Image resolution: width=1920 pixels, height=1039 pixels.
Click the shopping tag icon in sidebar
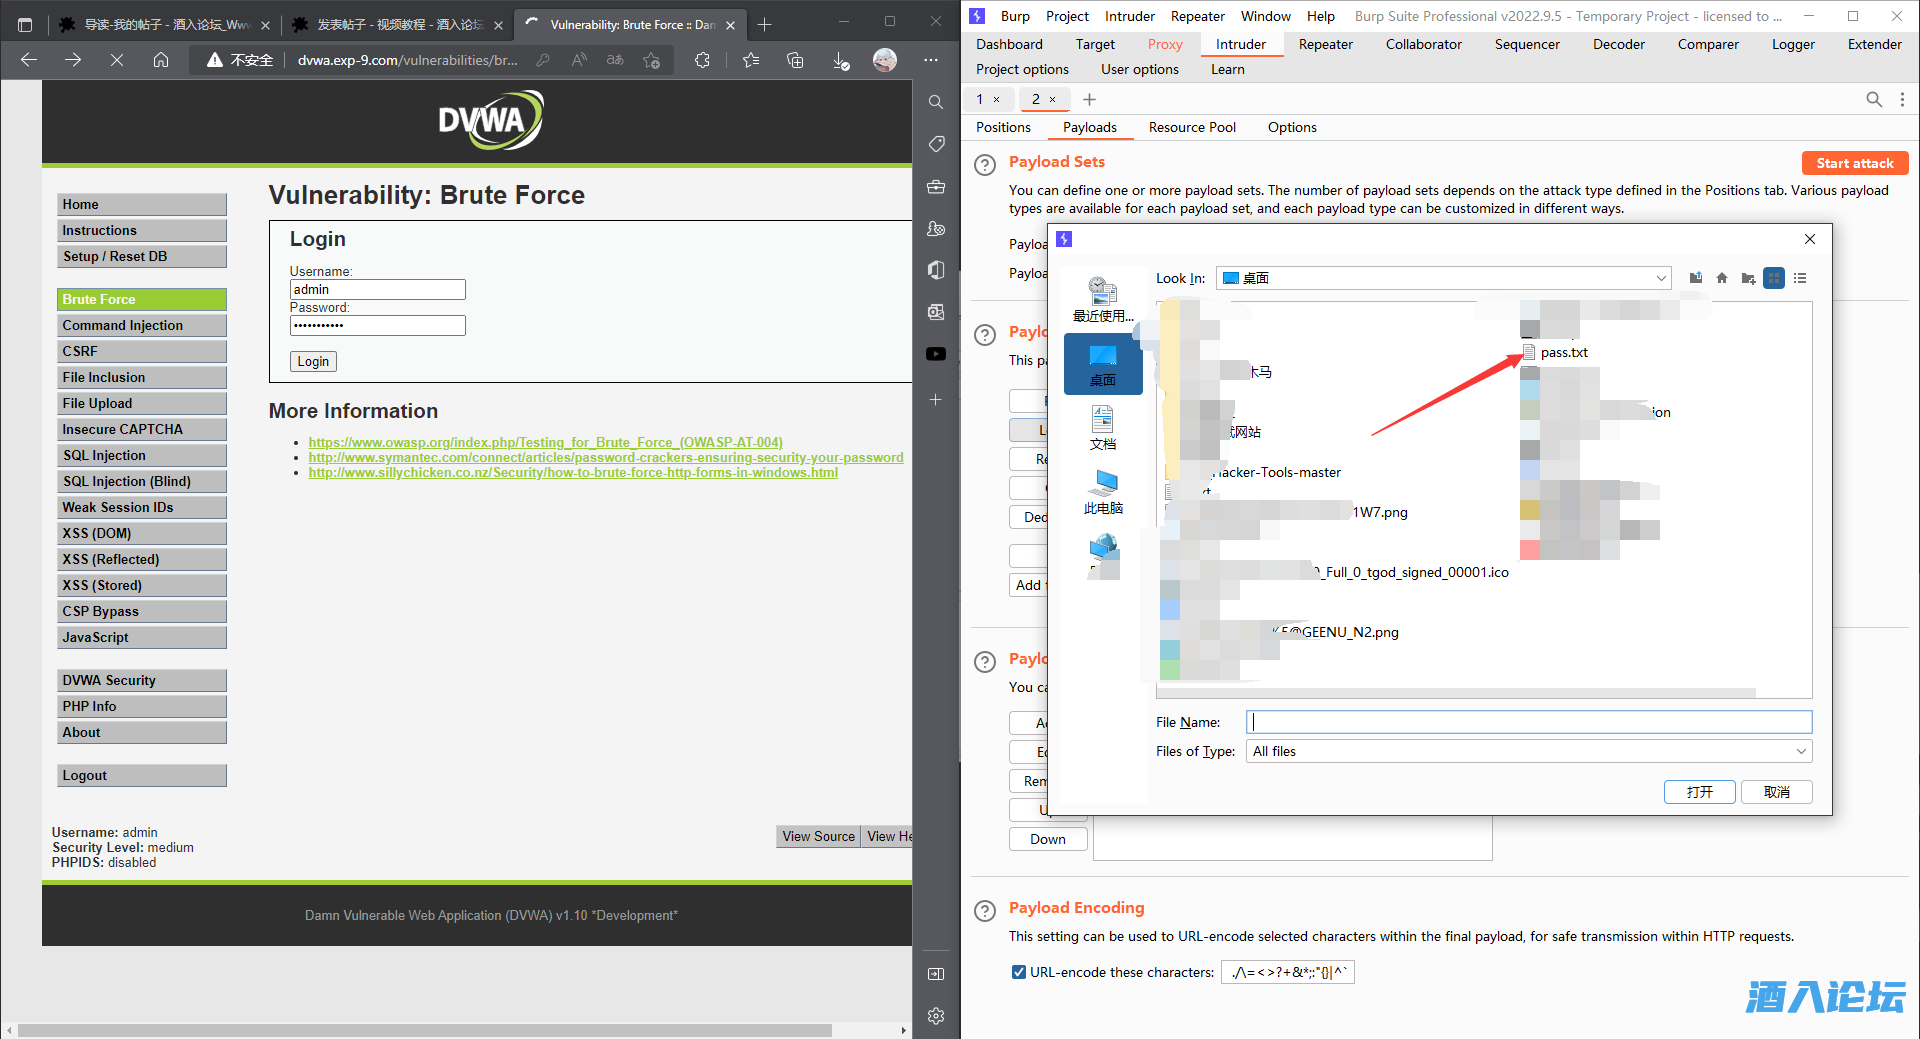pyautogui.click(x=936, y=144)
